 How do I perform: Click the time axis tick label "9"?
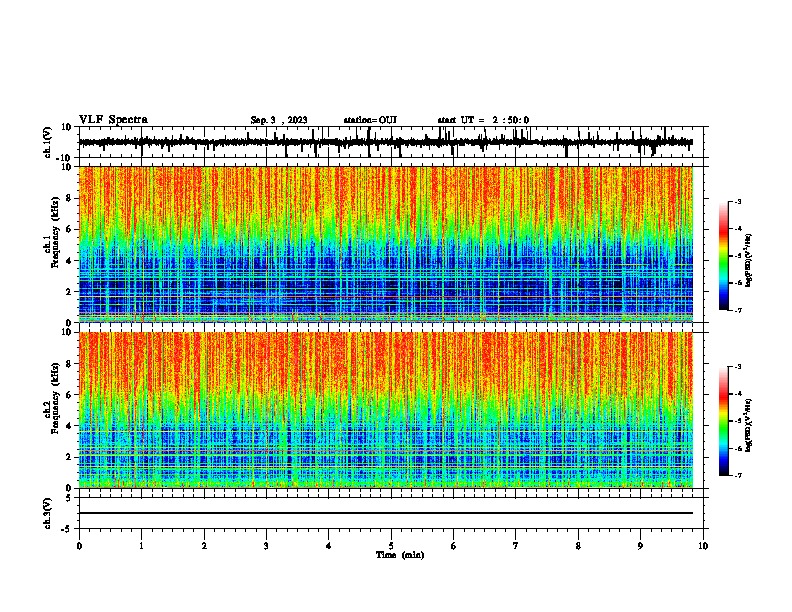(x=640, y=546)
